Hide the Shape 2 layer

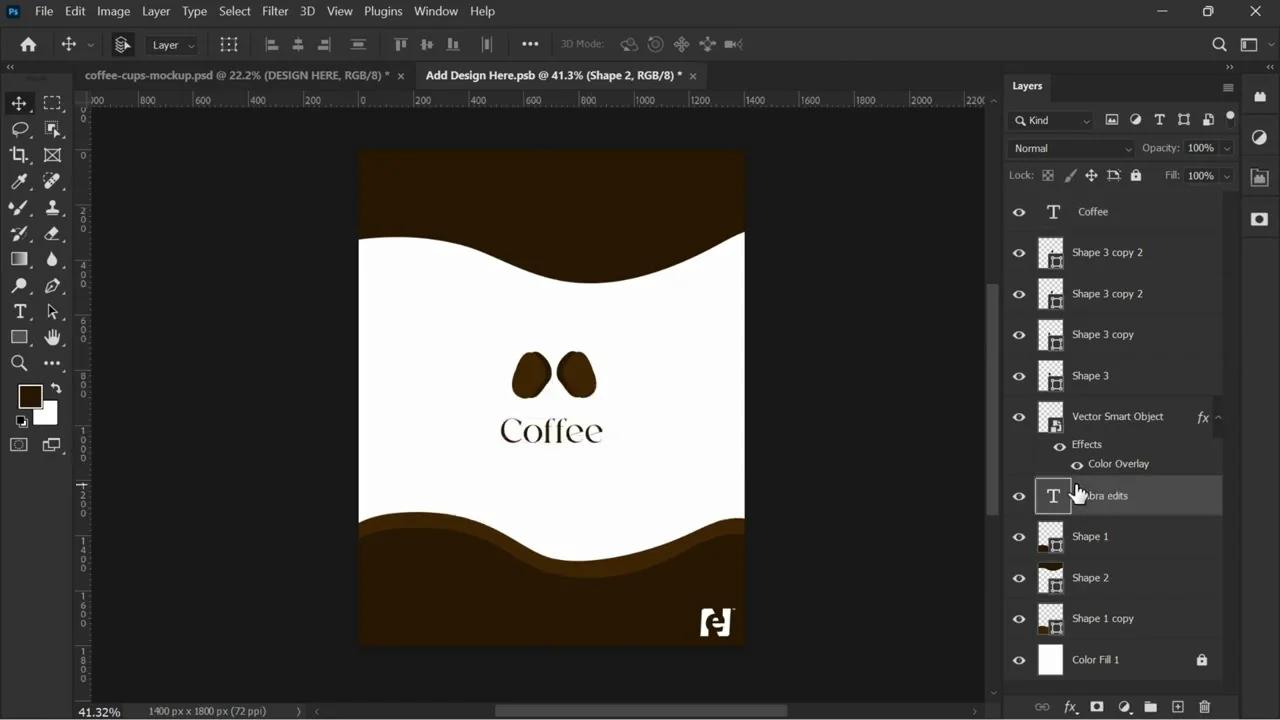(x=1019, y=578)
